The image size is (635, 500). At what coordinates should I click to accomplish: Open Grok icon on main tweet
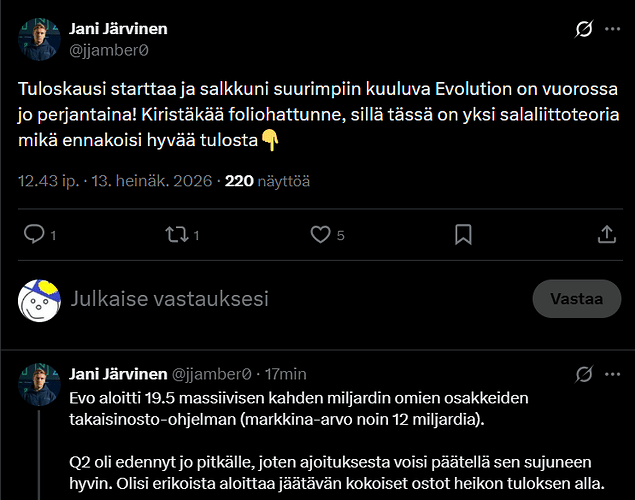[x=584, y=29]
